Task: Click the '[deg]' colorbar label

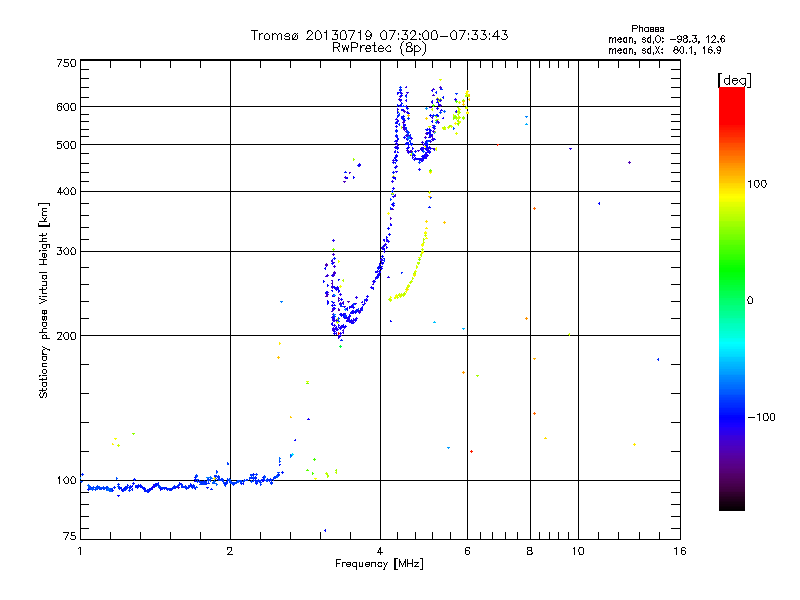Action: click(734, 80)
